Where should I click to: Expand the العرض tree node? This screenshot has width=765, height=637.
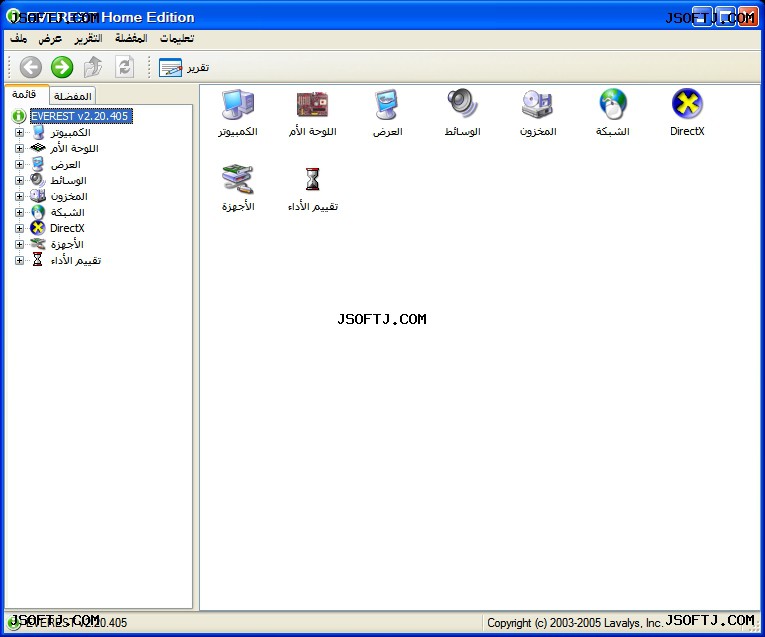pyautogui.click(x=19, y=164)
